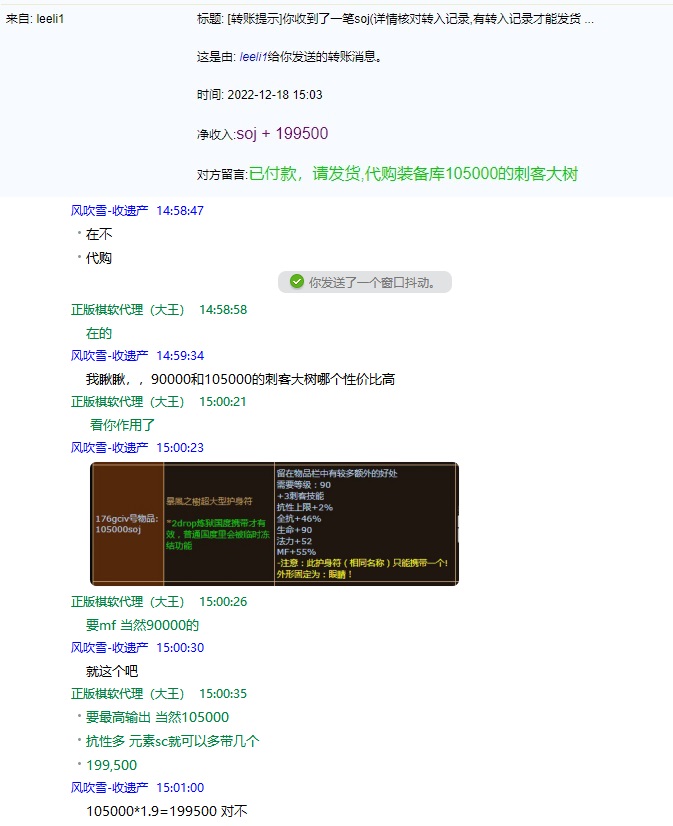Click the window shake notification bubble
Viewport: 673px width, 826px height.
[x=364, y=282]
